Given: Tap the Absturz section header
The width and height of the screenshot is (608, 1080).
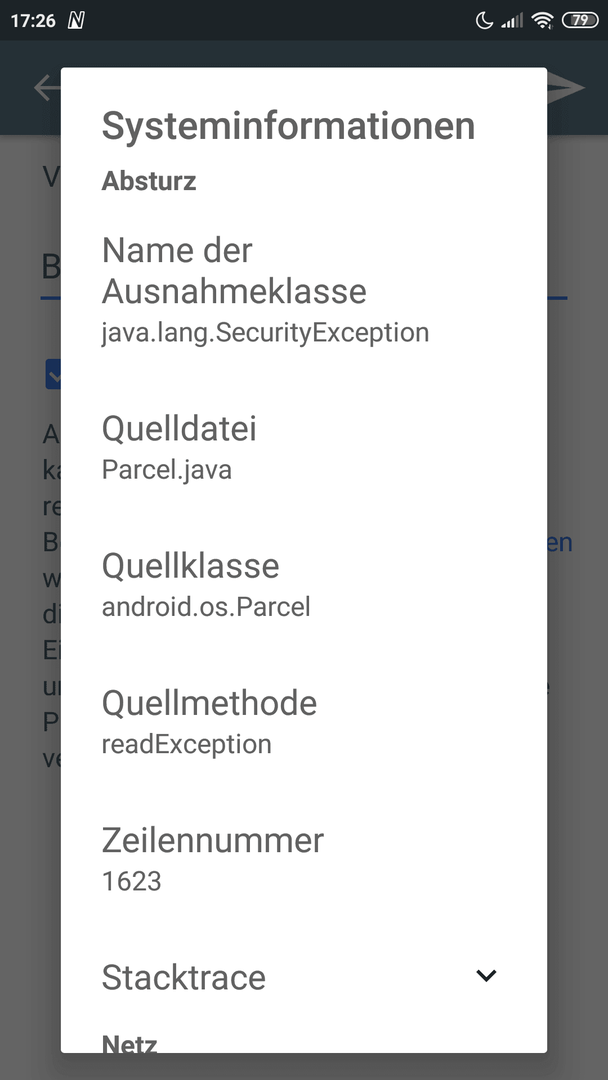Looking at the screenshot, I should pyautogui.click(x=149, y=181).
